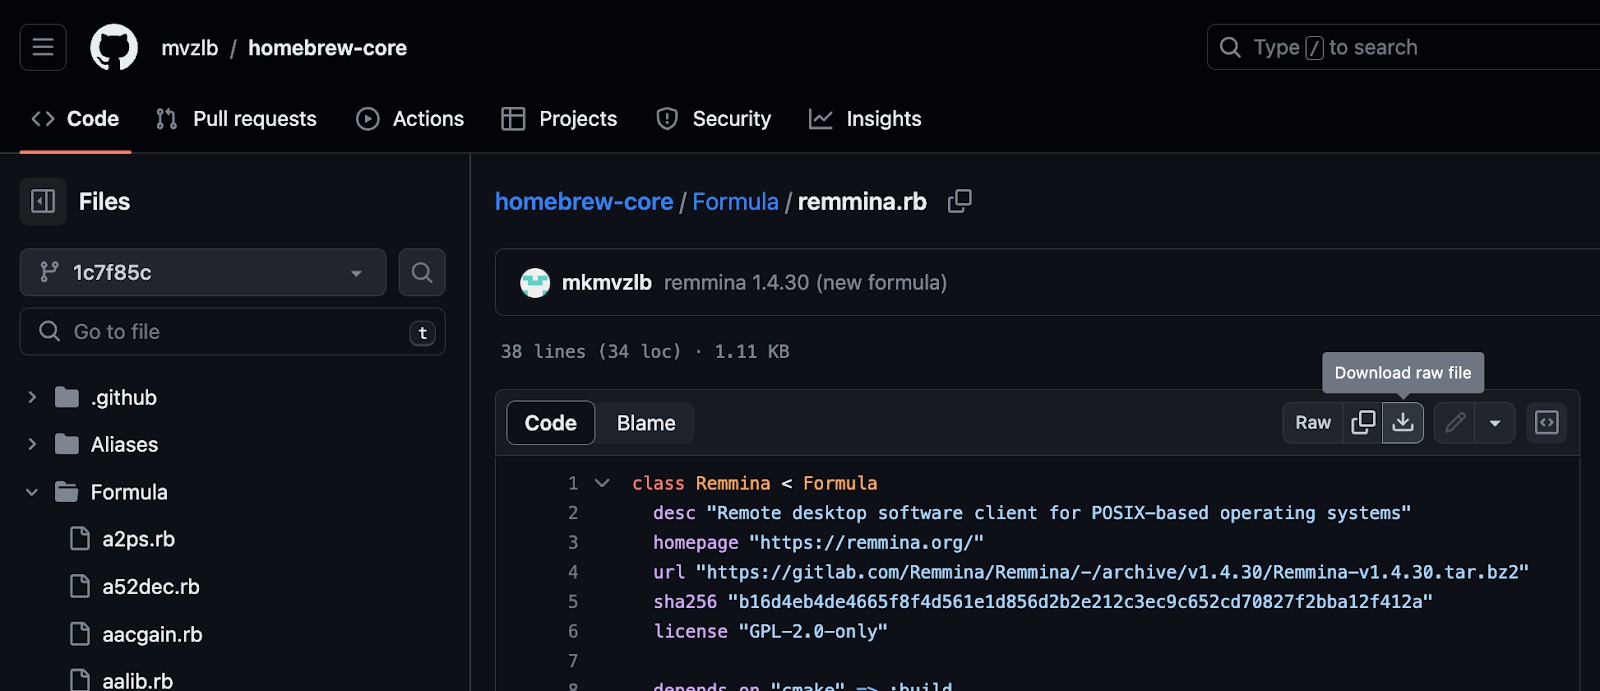Image resolution: width=1600 pixels, height=691 pixels.
Task: Click the Raw button
Action: tap(1313, 423)
